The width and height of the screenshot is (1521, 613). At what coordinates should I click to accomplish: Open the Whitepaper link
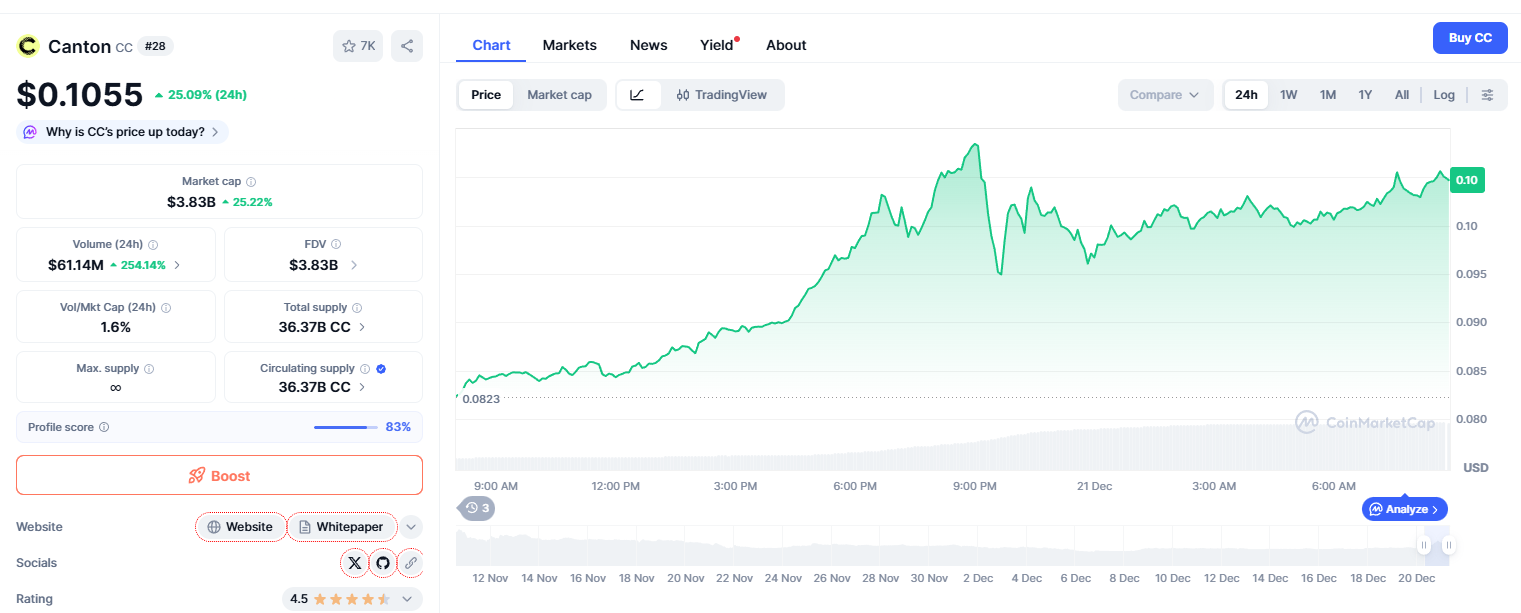coord(342,527)
